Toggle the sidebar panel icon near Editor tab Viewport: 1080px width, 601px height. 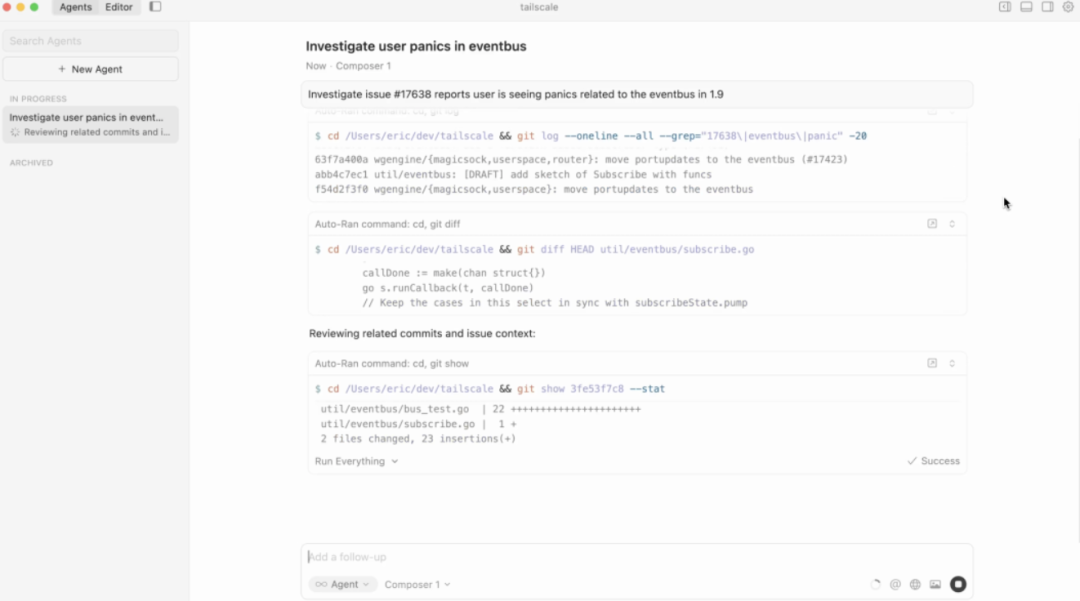(155, 7)
